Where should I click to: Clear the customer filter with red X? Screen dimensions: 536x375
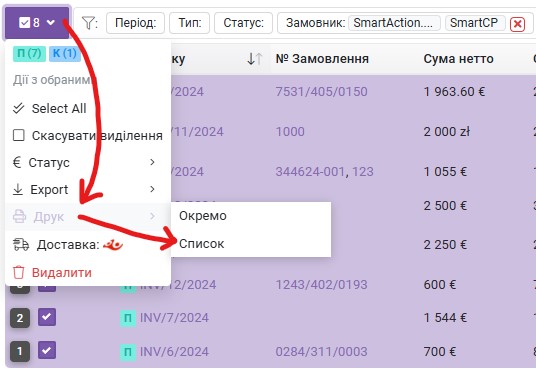(x=517, y=24)
